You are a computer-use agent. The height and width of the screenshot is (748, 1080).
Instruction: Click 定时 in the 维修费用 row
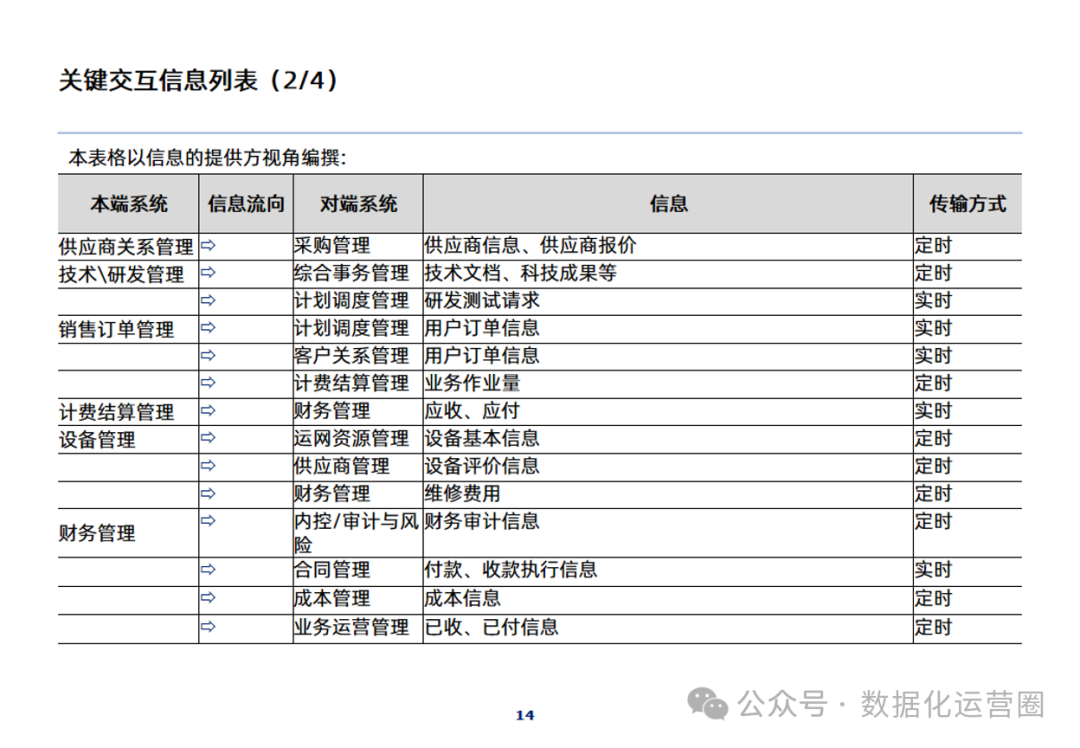tap(933, 493)
